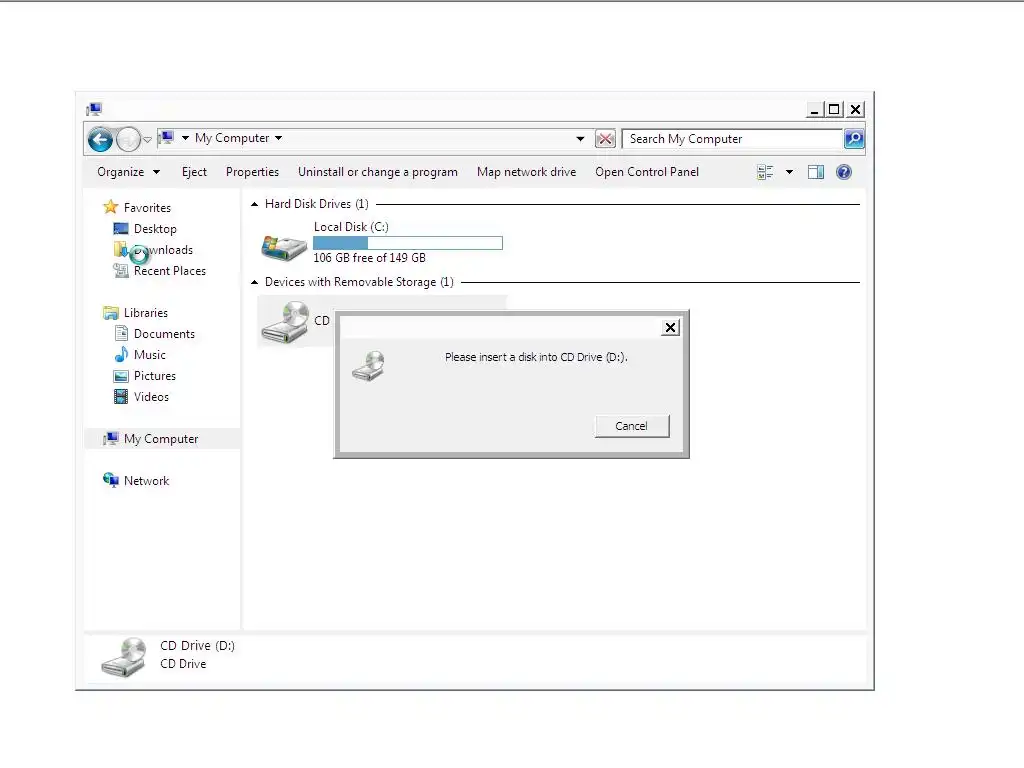Select Libraries in navigation pane
The image size is (1024, 768).
(146, 313)
